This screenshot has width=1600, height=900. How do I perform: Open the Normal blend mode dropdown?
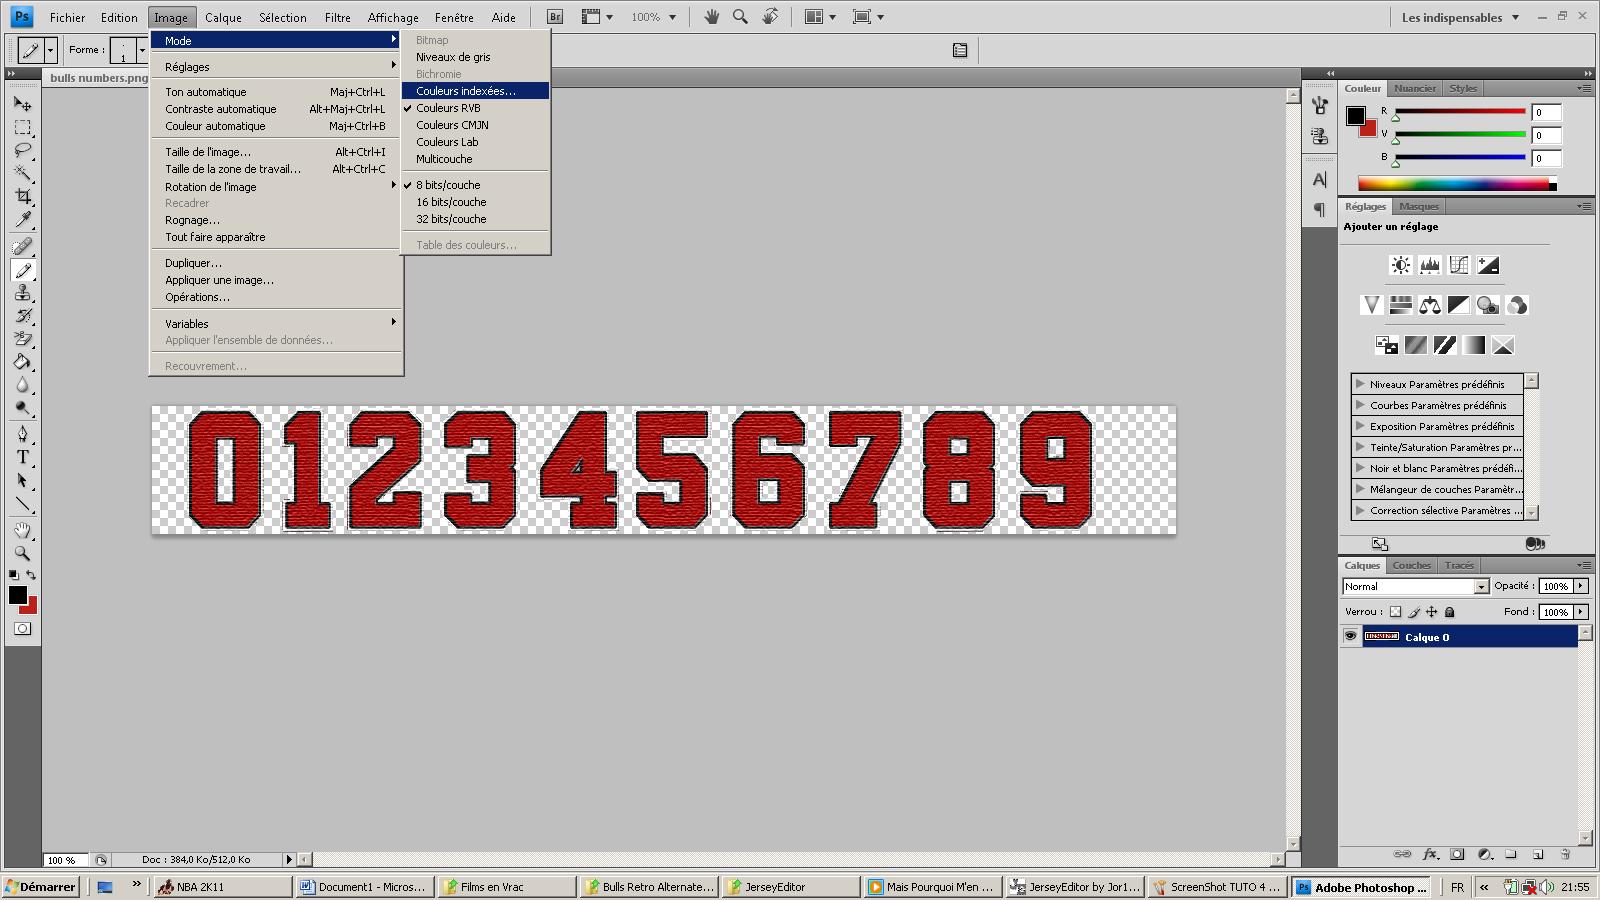(1415, 586)
